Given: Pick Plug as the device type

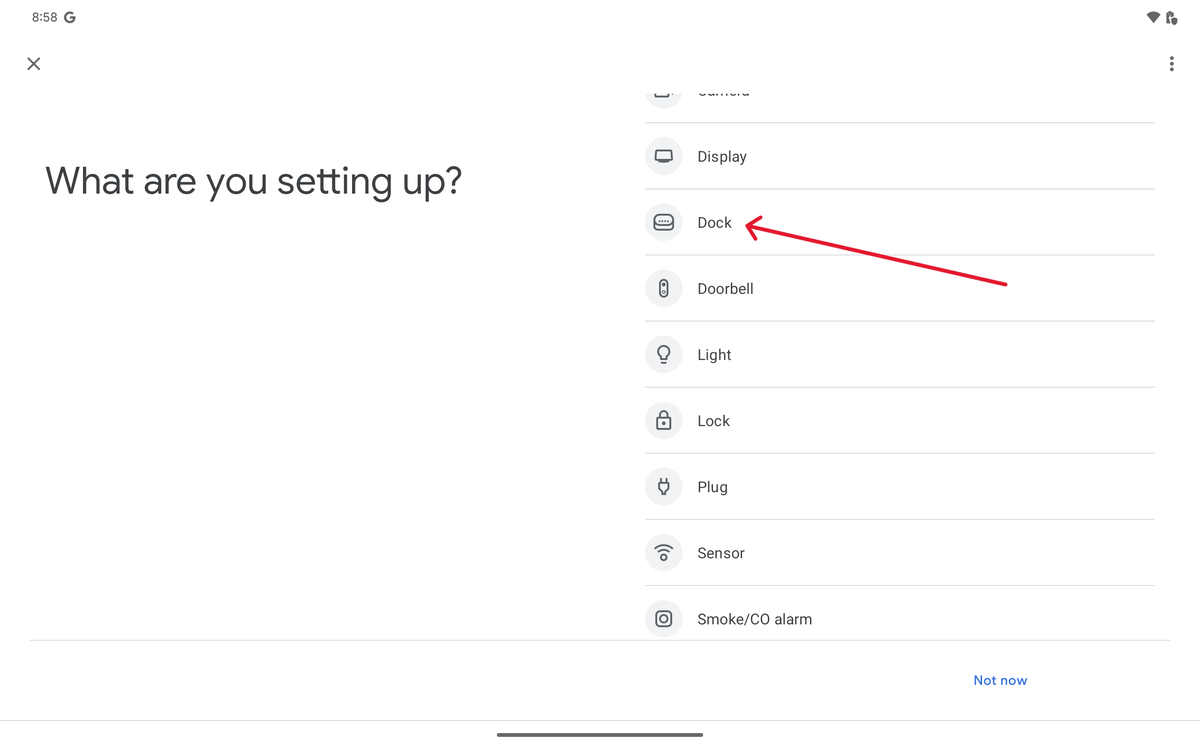Looking at the screenshot, I should click(x=712, y=487).
